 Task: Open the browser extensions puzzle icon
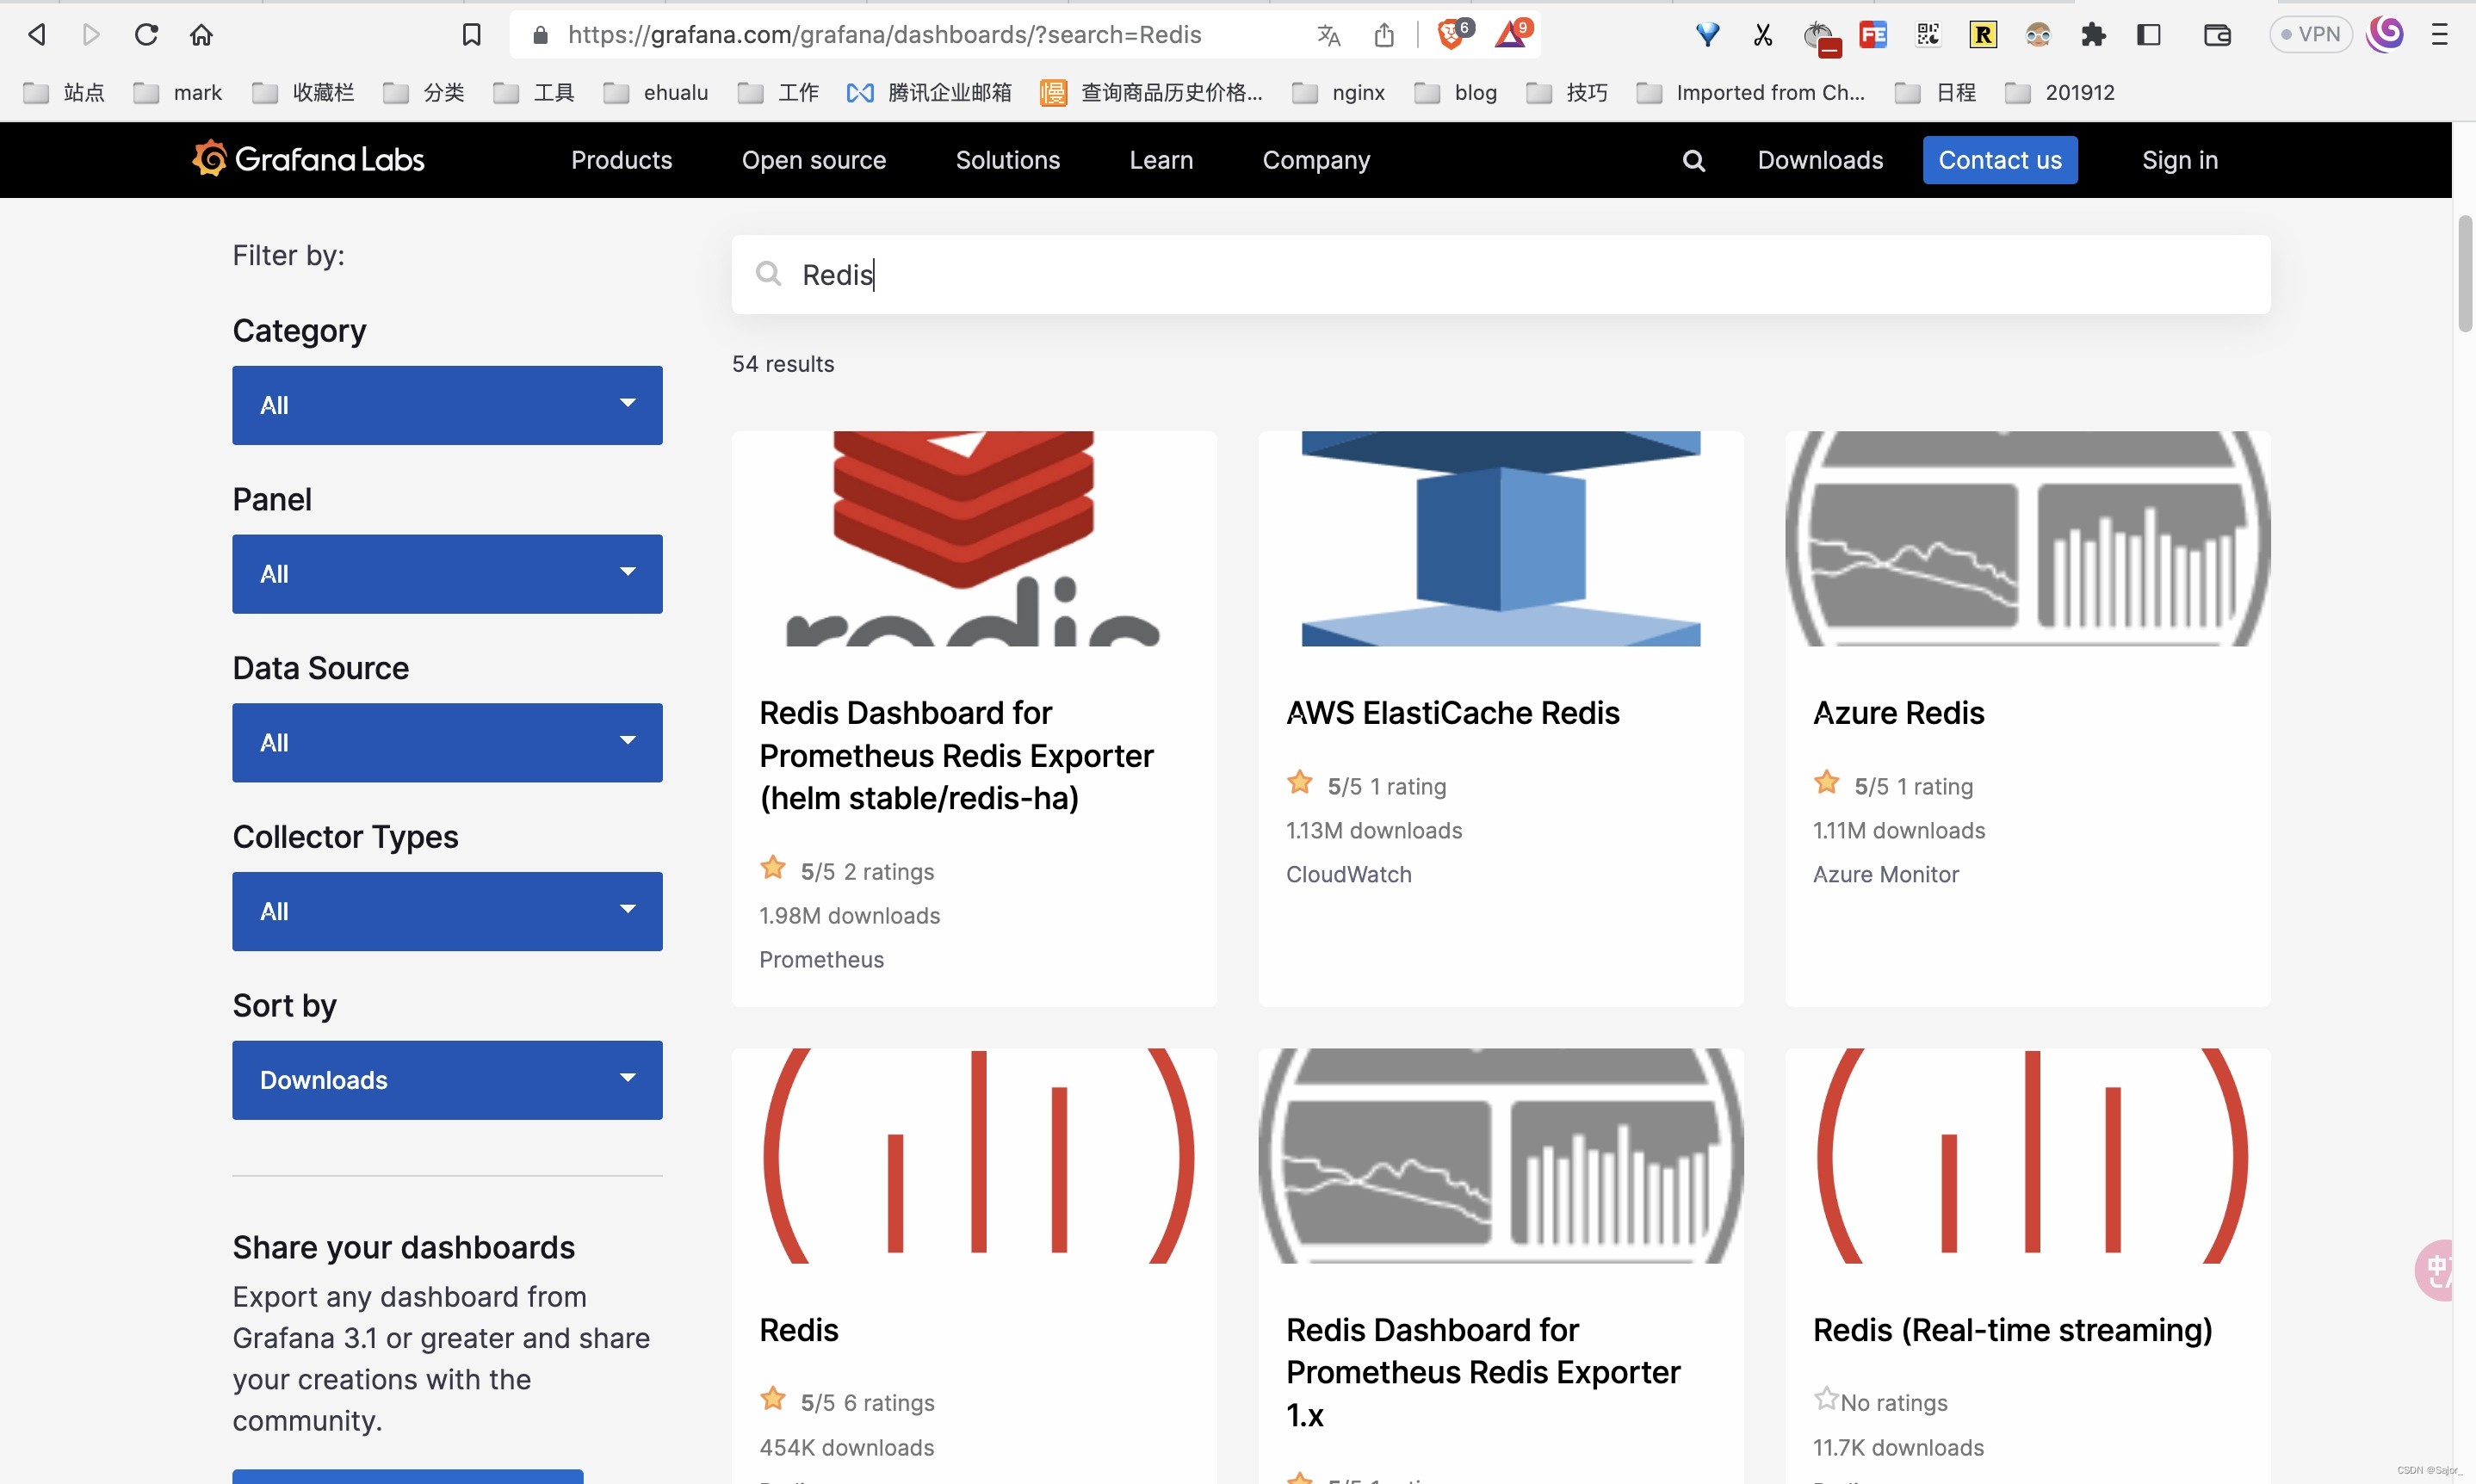[x=2092, y=35]
